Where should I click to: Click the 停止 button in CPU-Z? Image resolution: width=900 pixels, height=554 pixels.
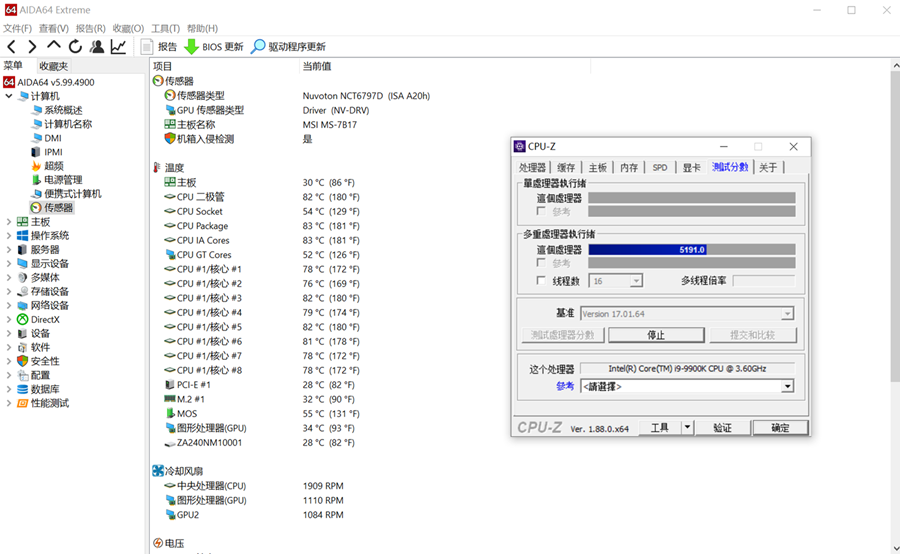coord(656,335)
